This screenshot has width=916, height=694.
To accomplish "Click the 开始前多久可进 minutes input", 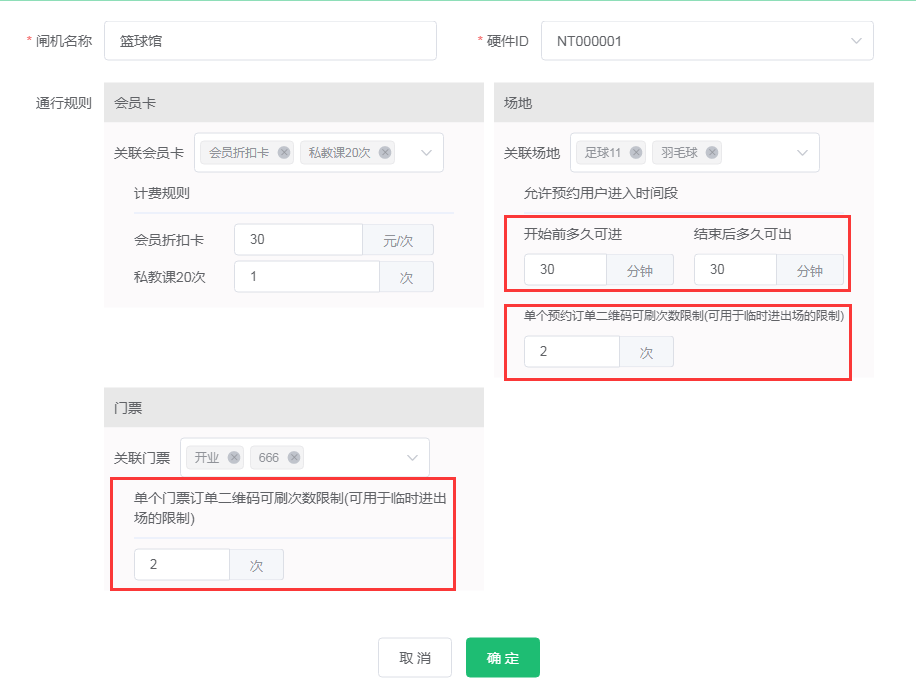I will (565, 270).
